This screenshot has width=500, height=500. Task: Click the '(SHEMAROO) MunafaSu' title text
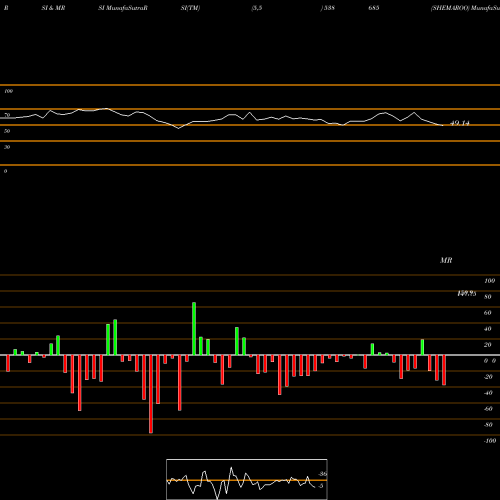(x=465, y=8)
